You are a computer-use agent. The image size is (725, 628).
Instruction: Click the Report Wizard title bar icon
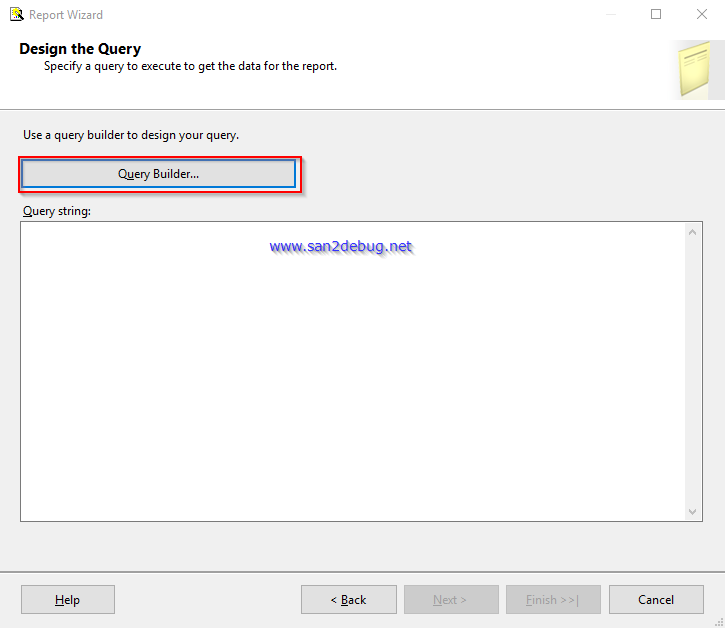tap(17, 14)
